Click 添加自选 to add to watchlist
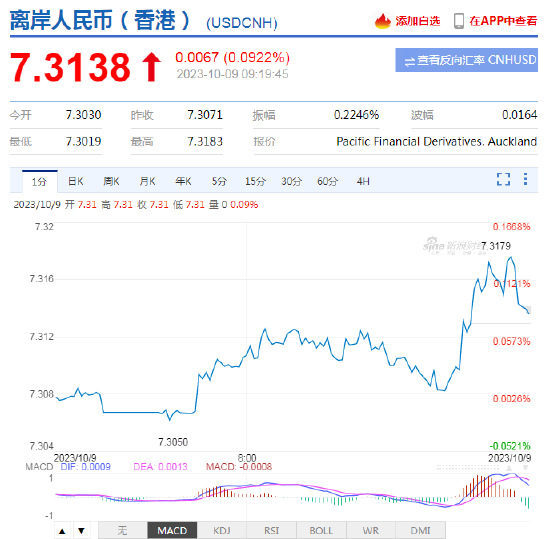This screenshot has width=550, height=539. point(418,21)
